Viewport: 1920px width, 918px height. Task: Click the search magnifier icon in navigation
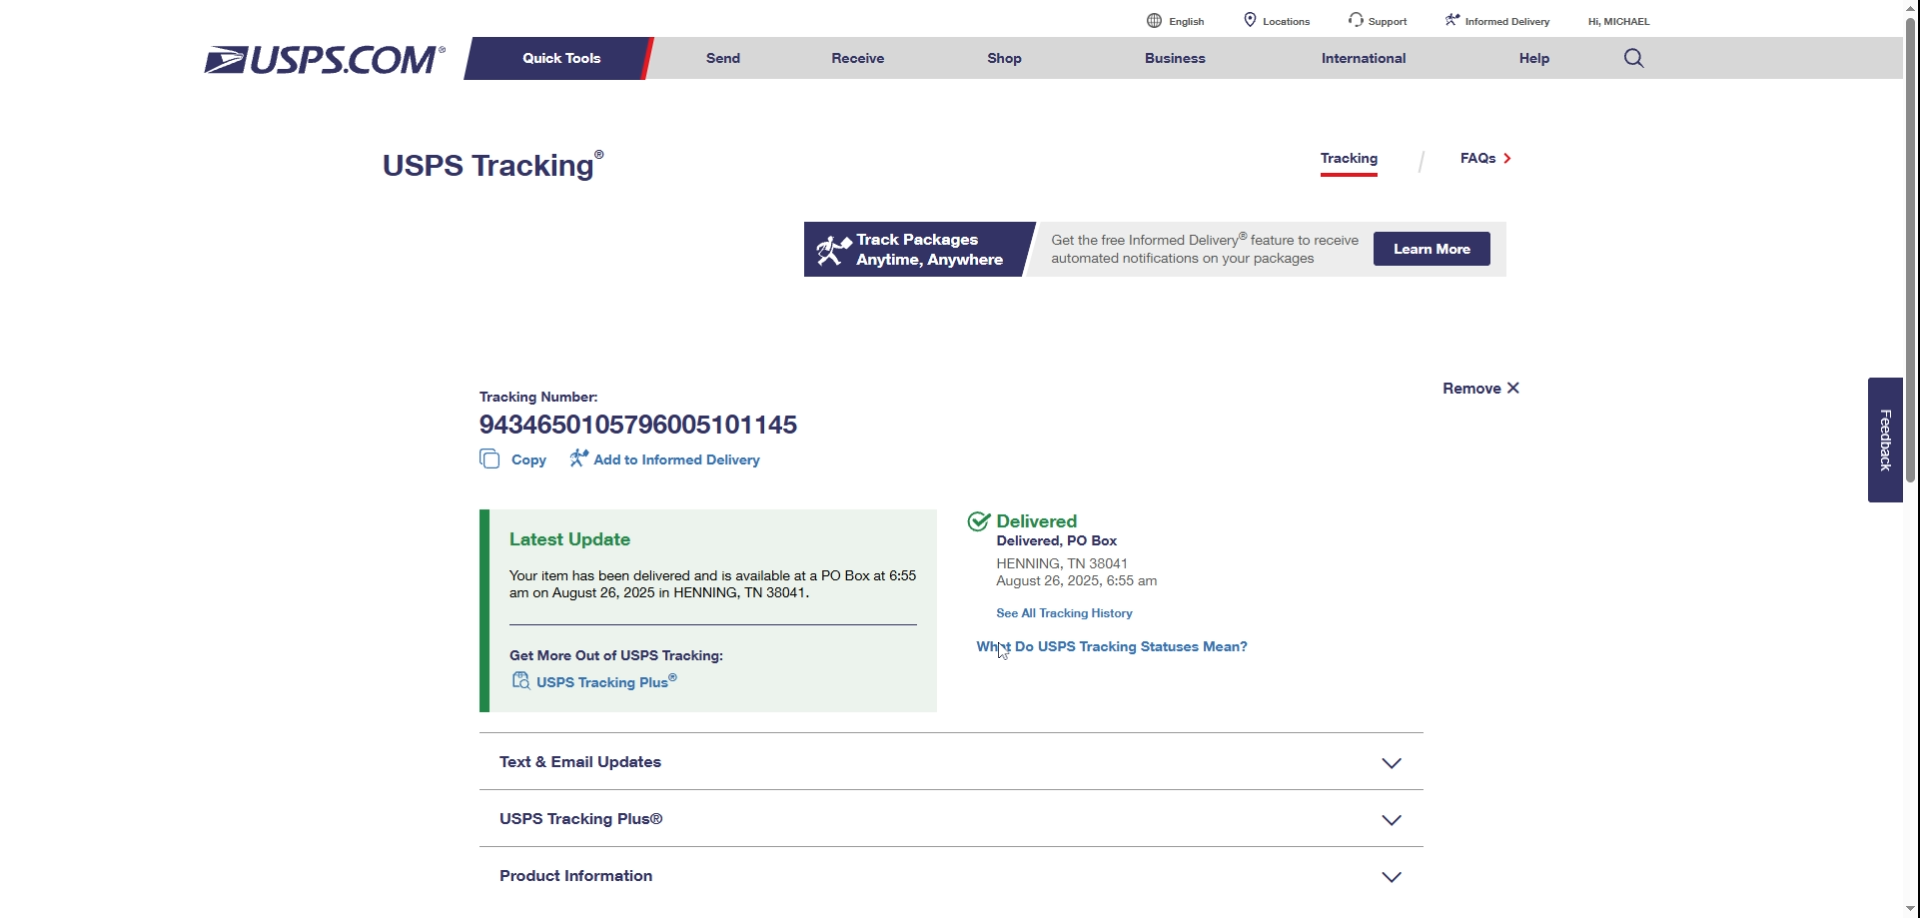1633,58
